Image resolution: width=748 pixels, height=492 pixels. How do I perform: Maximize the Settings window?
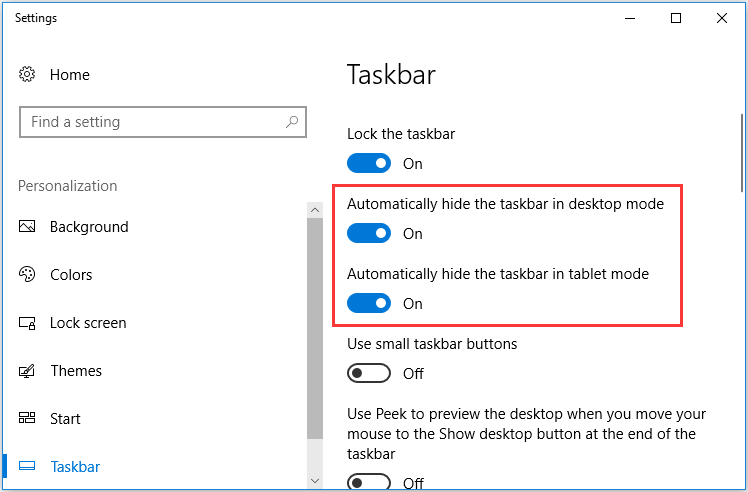(x=676, y=18)
